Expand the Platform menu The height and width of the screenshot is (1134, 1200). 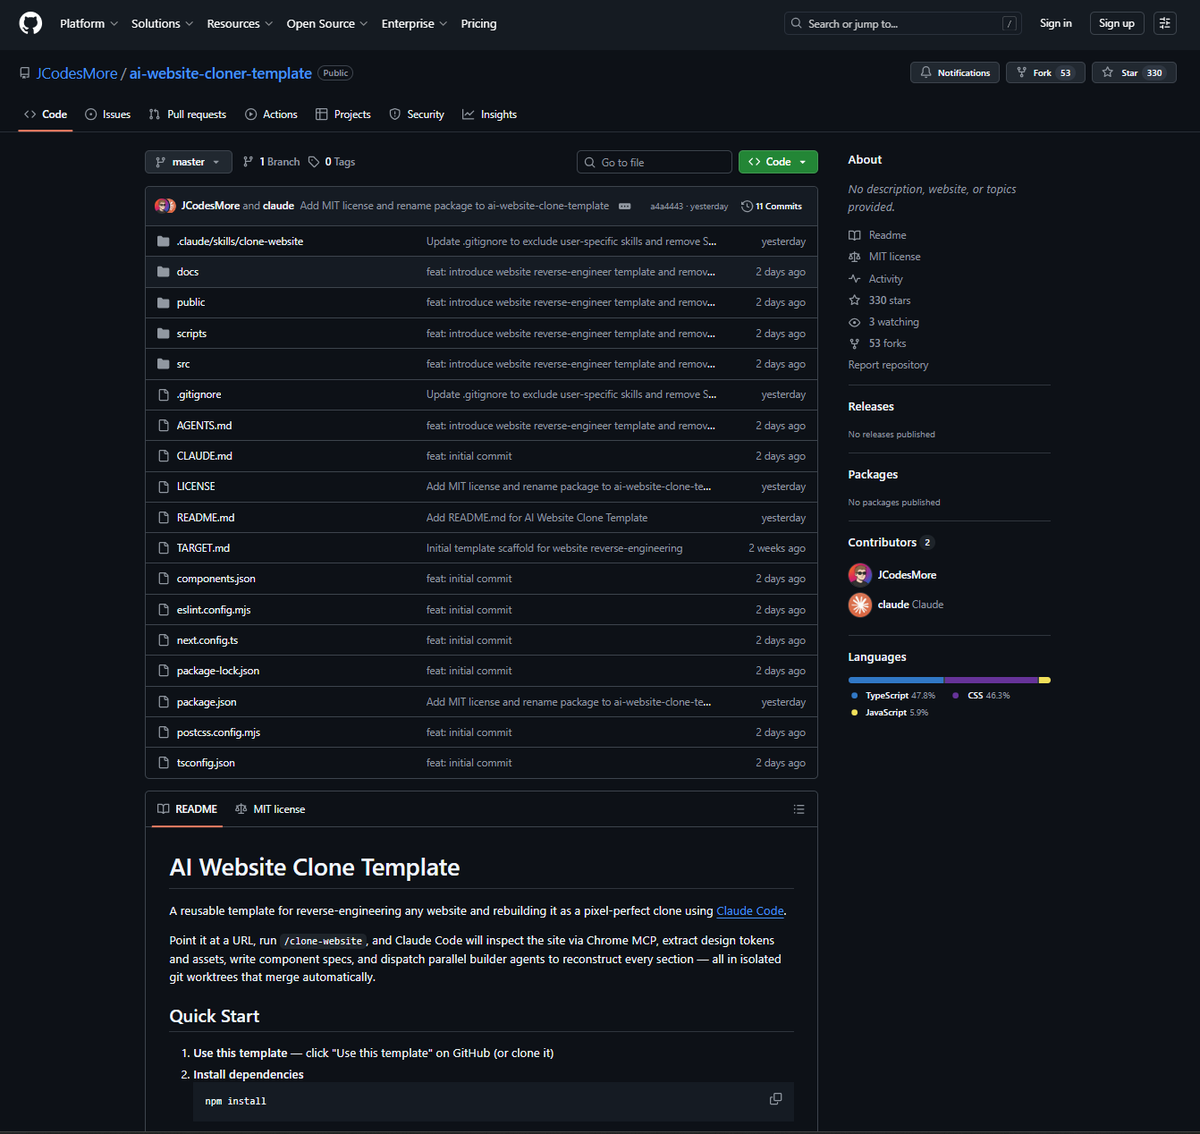point(89,23)
